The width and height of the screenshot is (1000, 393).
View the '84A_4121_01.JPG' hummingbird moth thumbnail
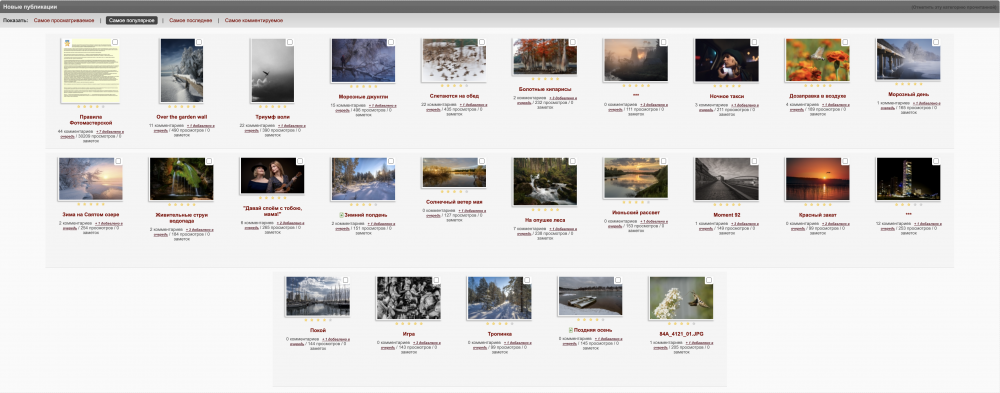click(681, 298)
